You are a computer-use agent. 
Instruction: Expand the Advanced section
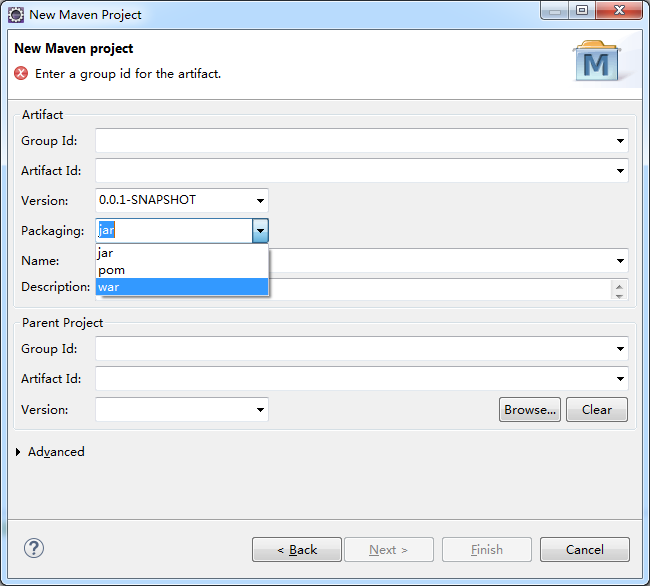click(x=18, y=452)
